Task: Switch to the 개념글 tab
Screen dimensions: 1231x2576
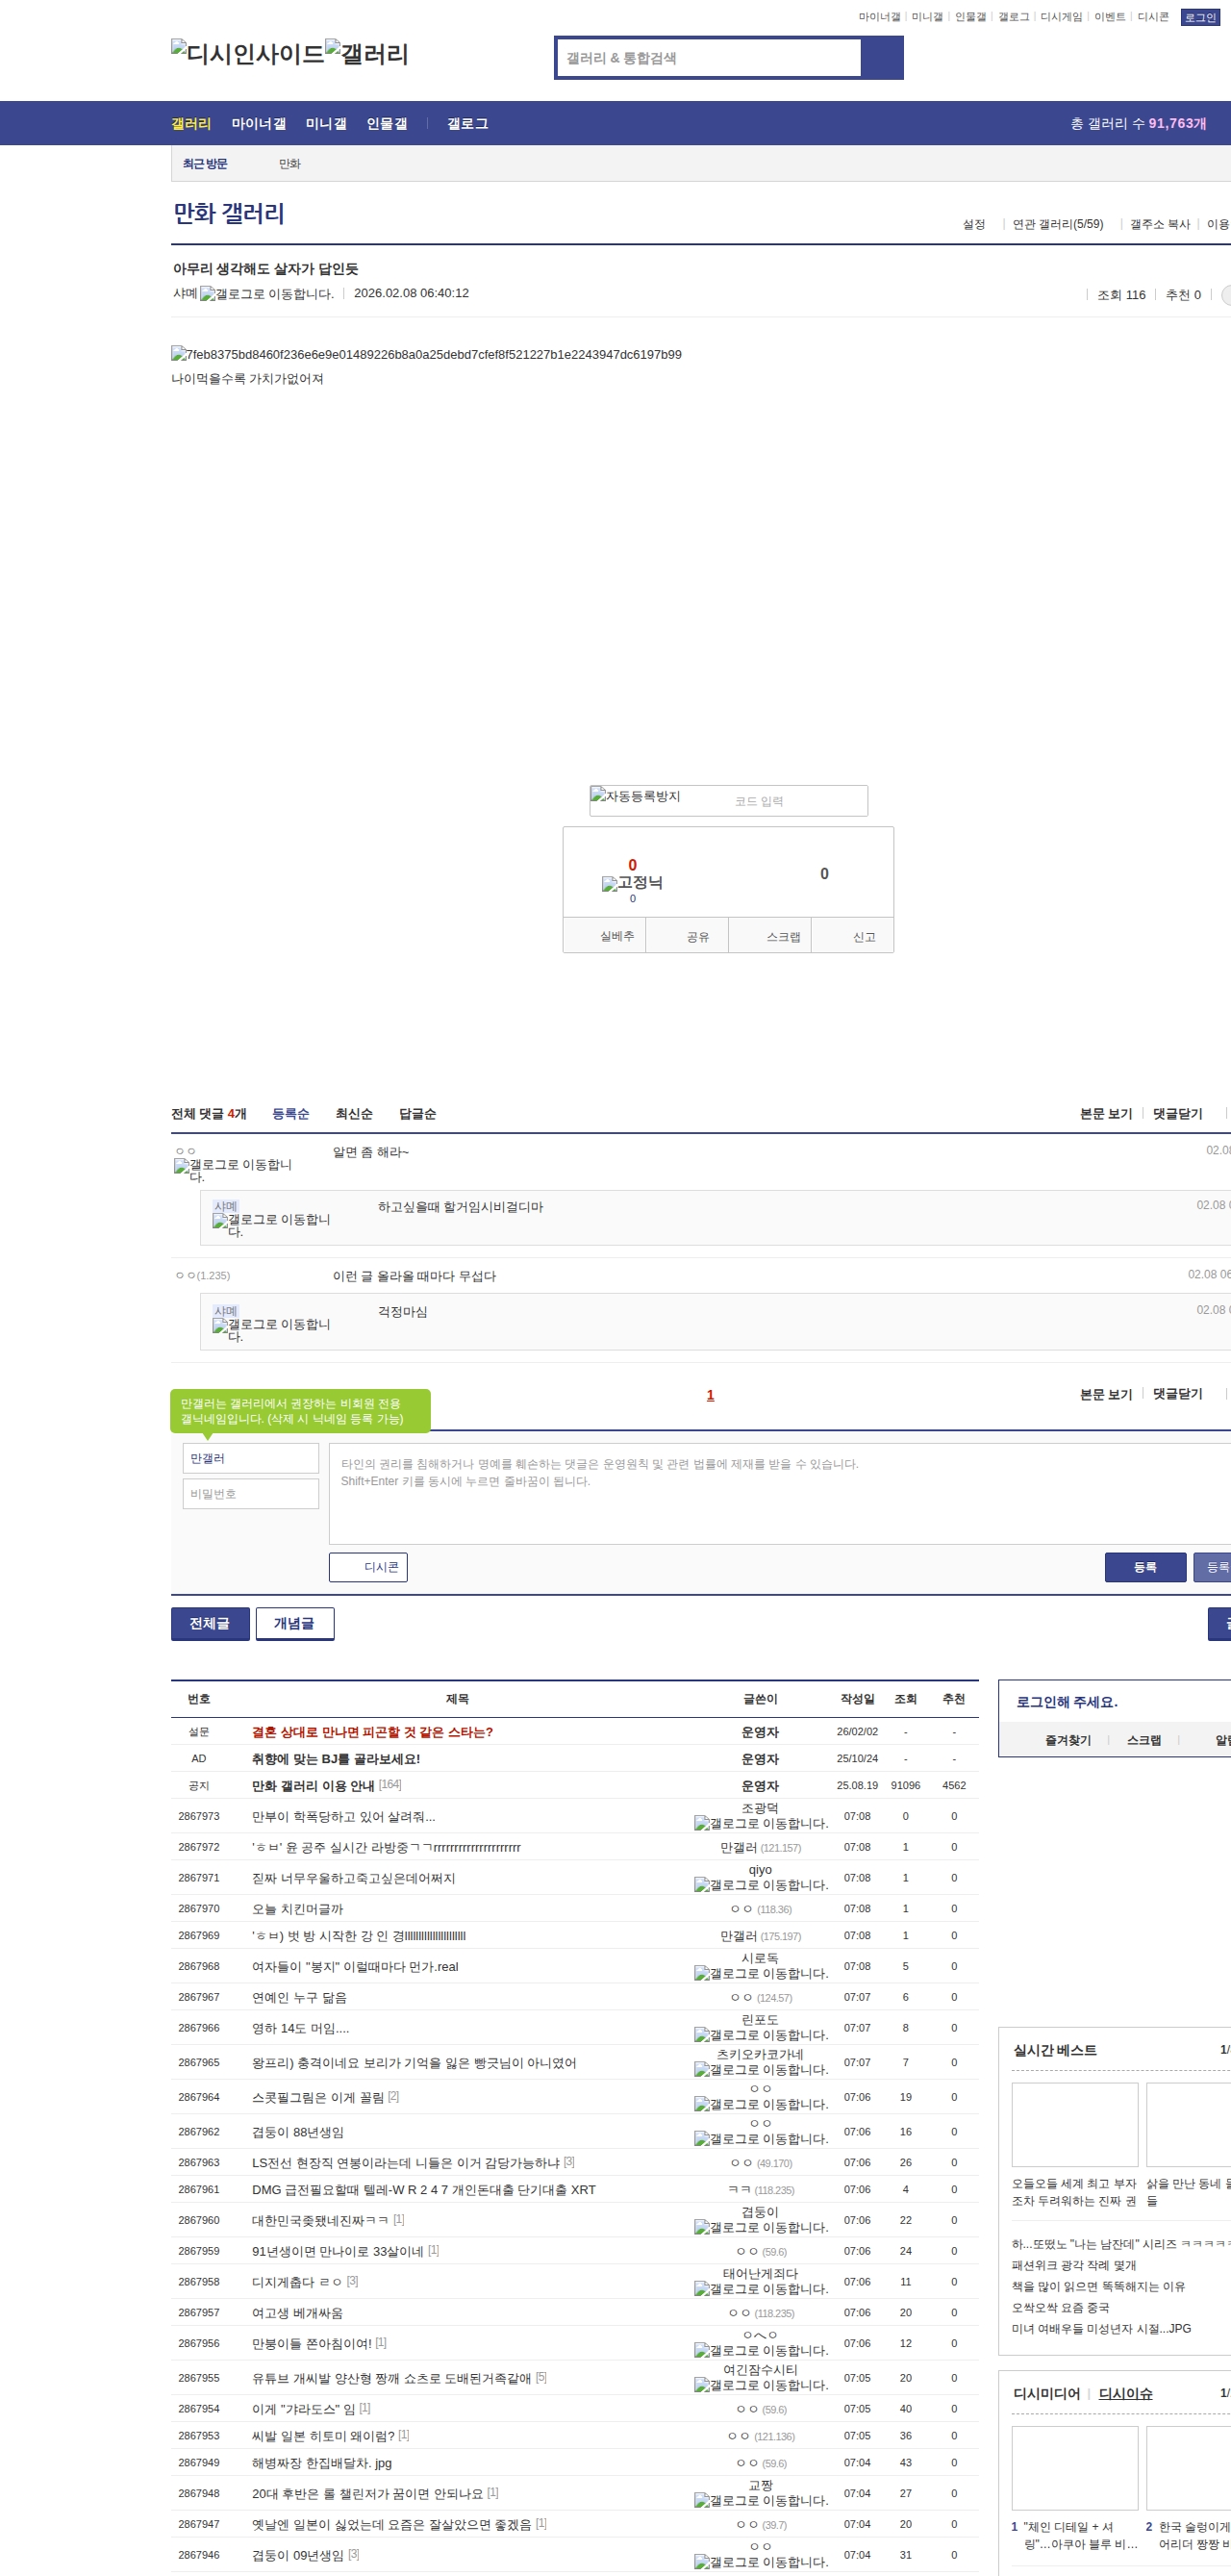Action: click(x=294, y=1623)
